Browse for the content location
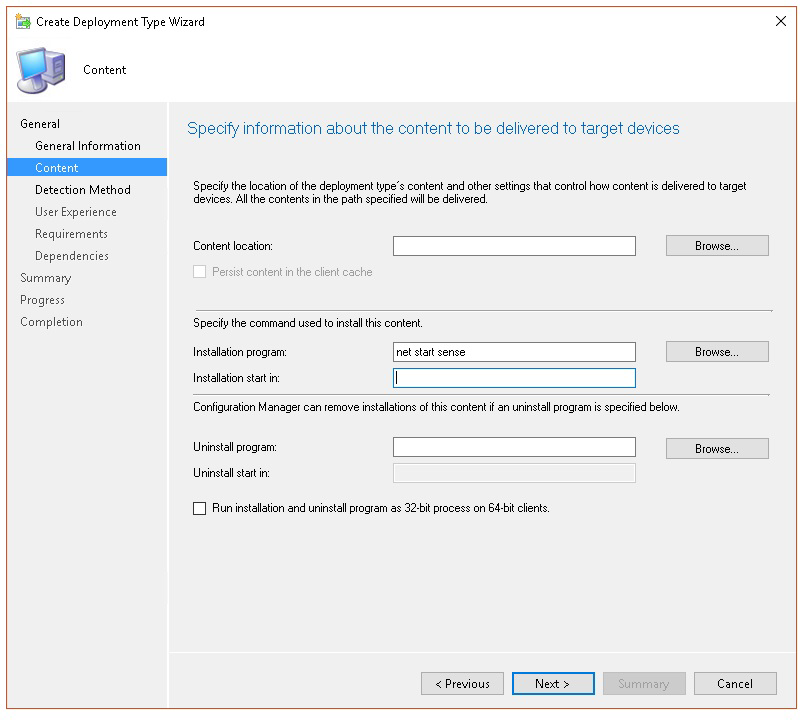This screenshot has width=808, height=720. click(717, 246)
